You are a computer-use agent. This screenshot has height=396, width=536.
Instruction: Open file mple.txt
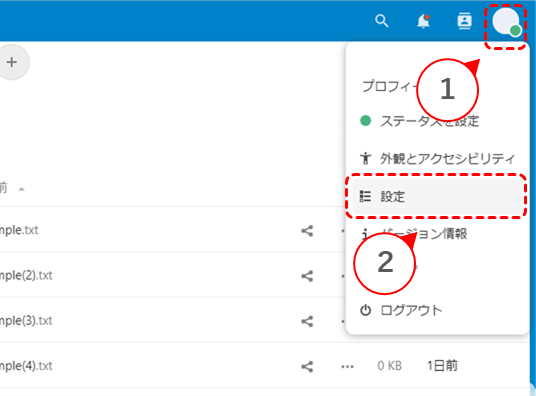pos(19,230)
